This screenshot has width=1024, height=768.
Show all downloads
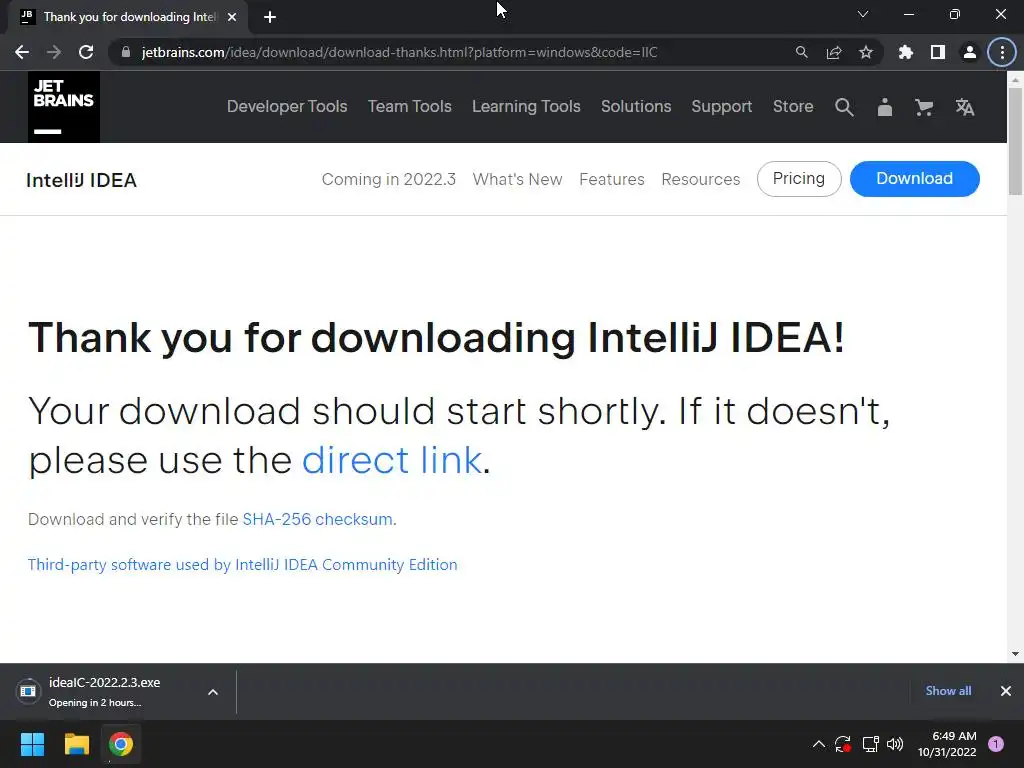point(948,691)
